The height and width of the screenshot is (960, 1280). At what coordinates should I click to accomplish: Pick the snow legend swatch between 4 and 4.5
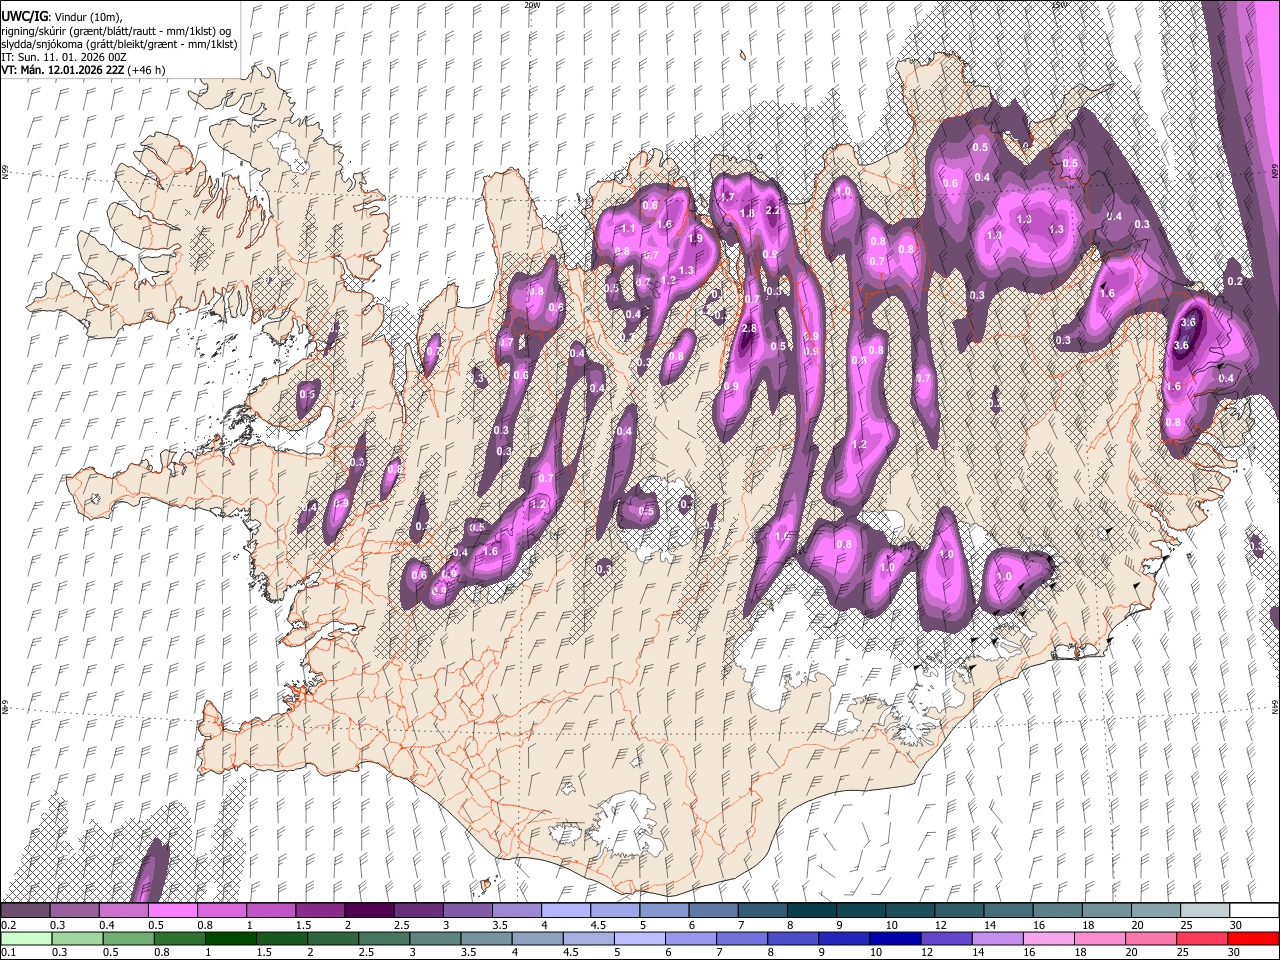(x=566, y=911)
